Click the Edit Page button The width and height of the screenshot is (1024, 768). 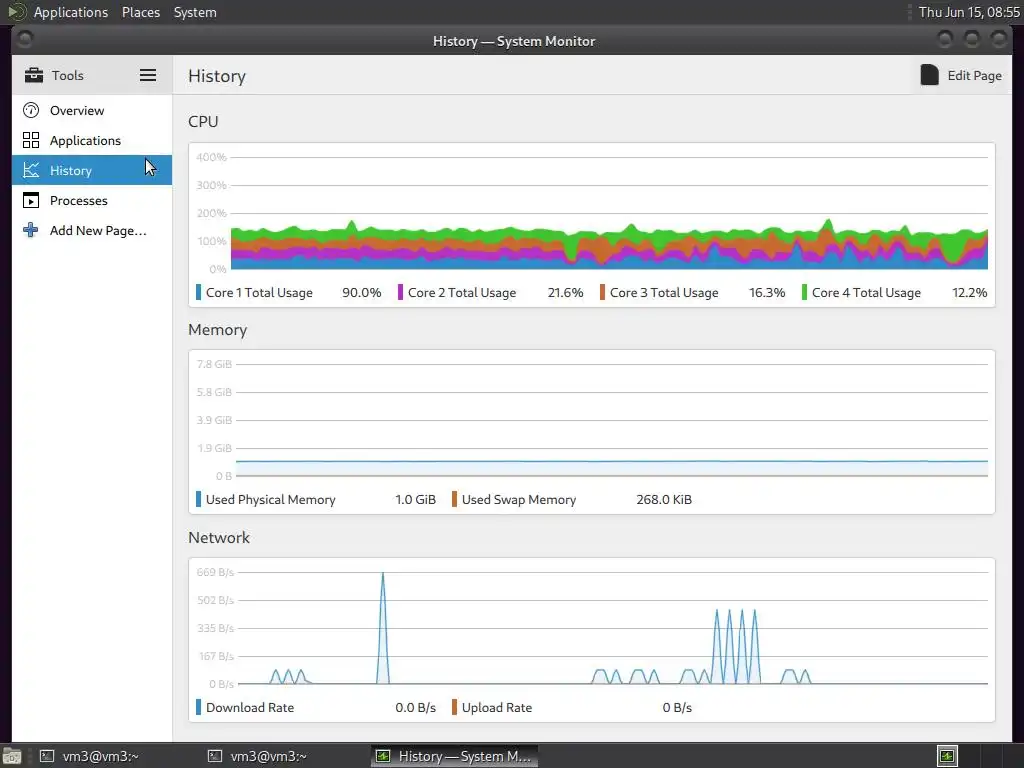click(961, 75)
